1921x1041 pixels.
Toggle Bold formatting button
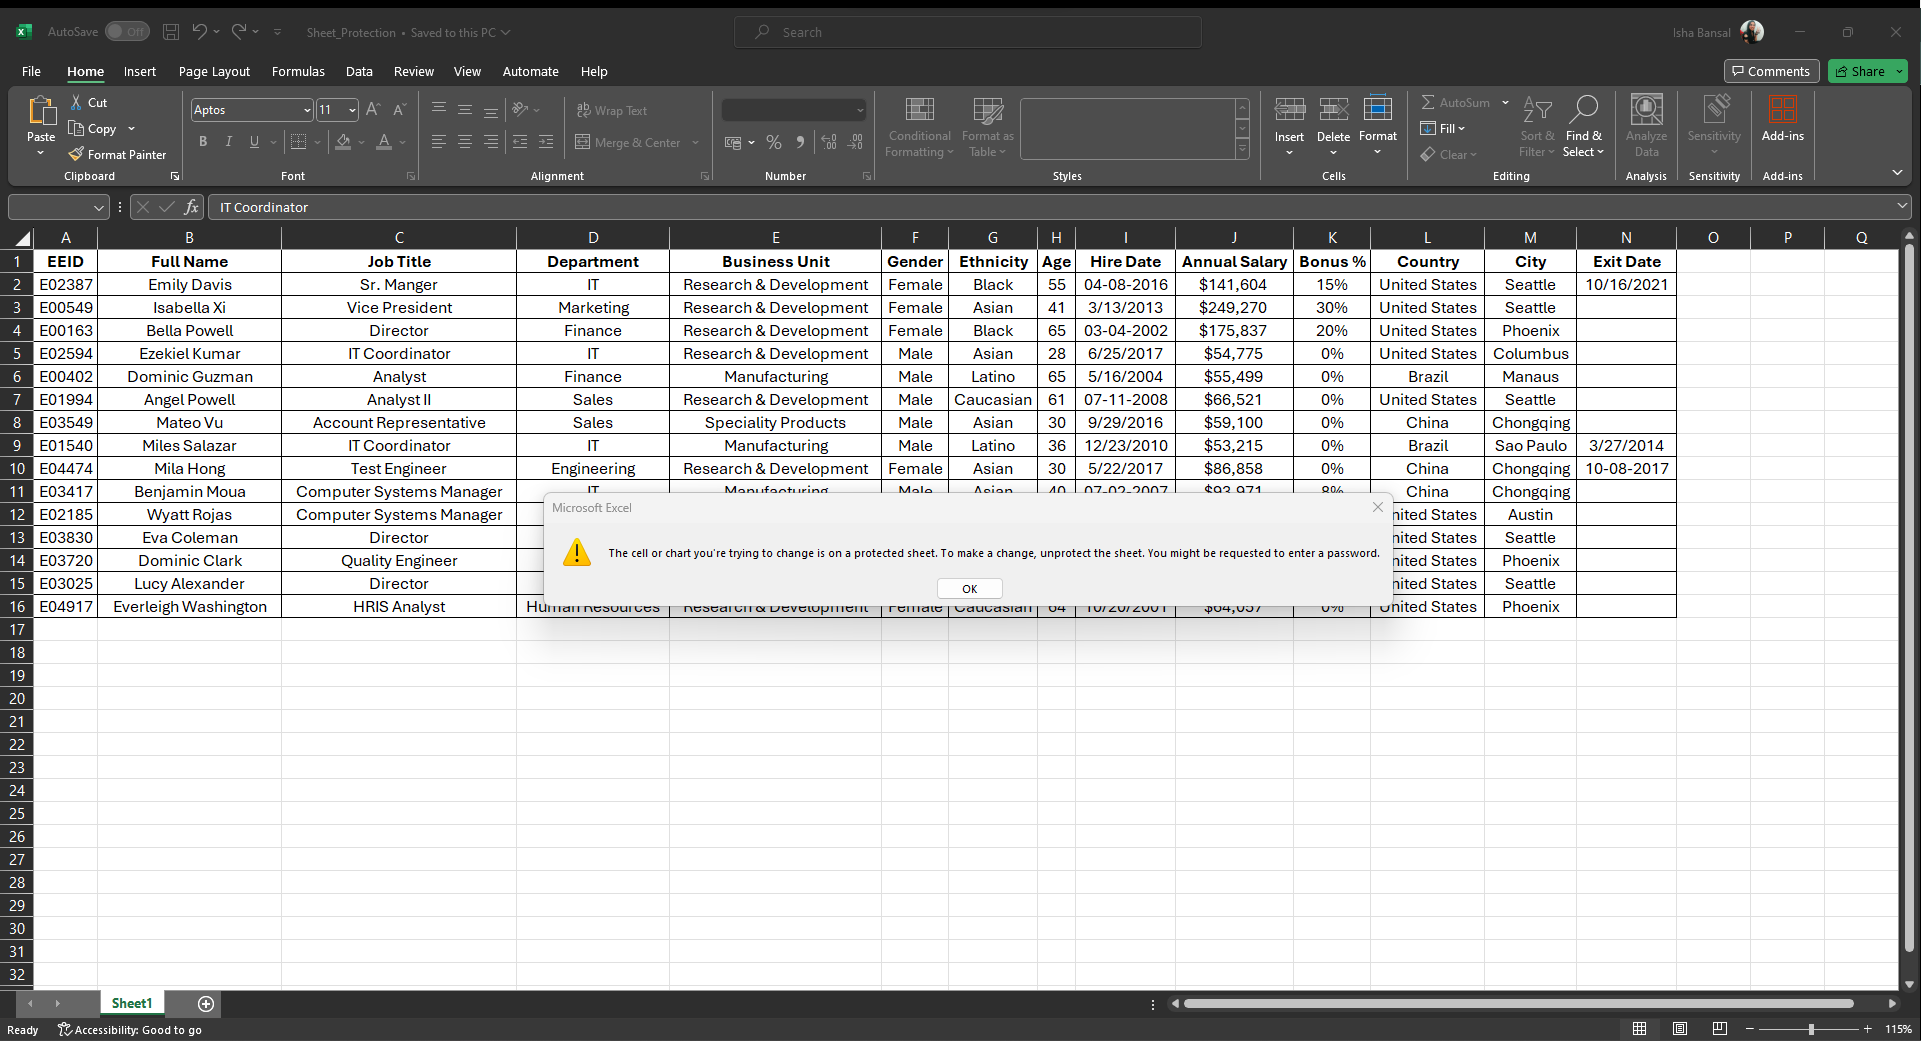point(203,142)
